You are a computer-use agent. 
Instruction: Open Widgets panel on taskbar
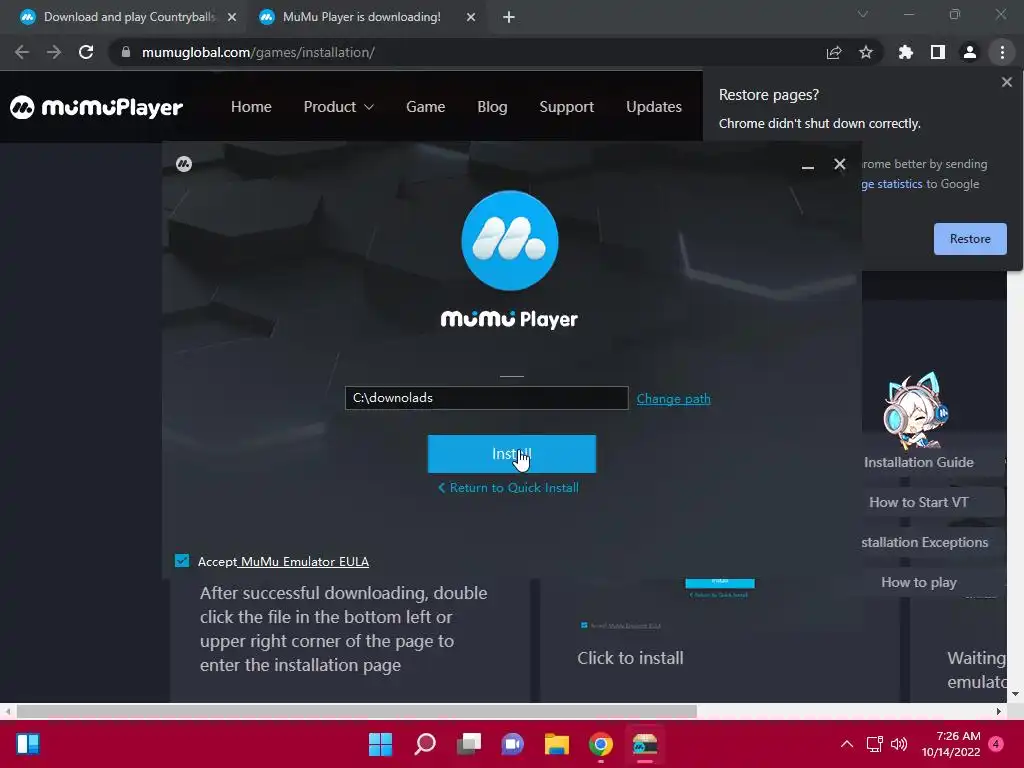[27, 744]
